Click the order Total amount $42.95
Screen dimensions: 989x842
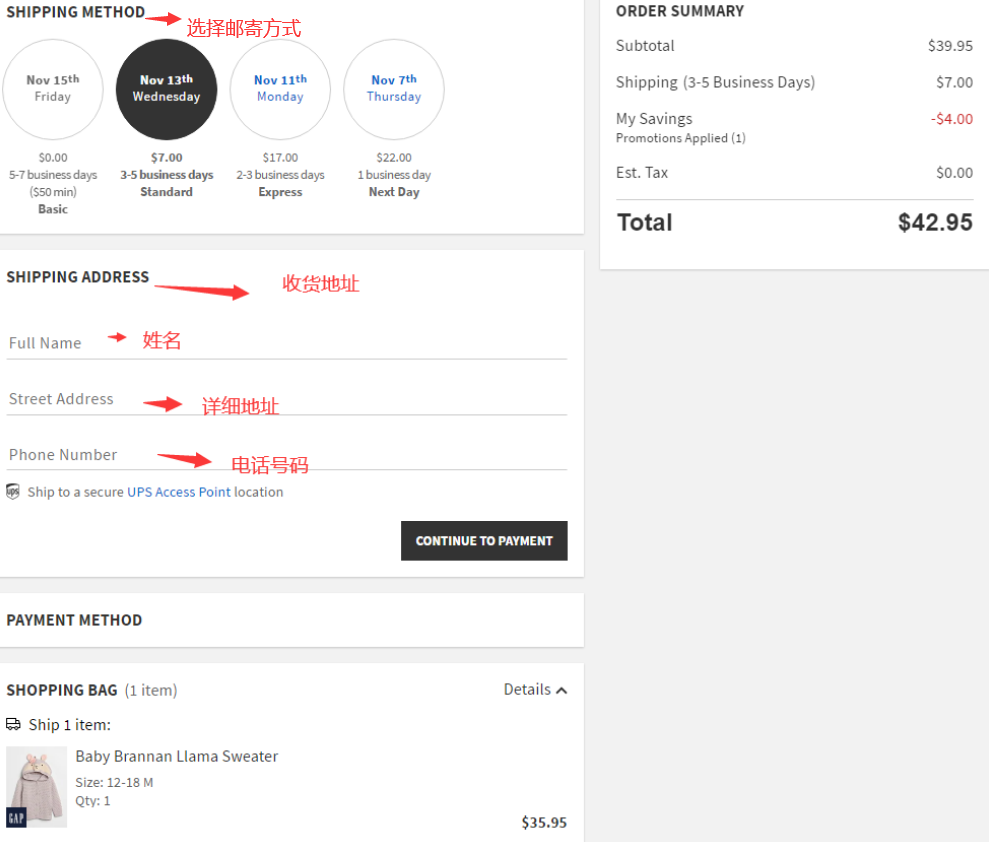934,222
